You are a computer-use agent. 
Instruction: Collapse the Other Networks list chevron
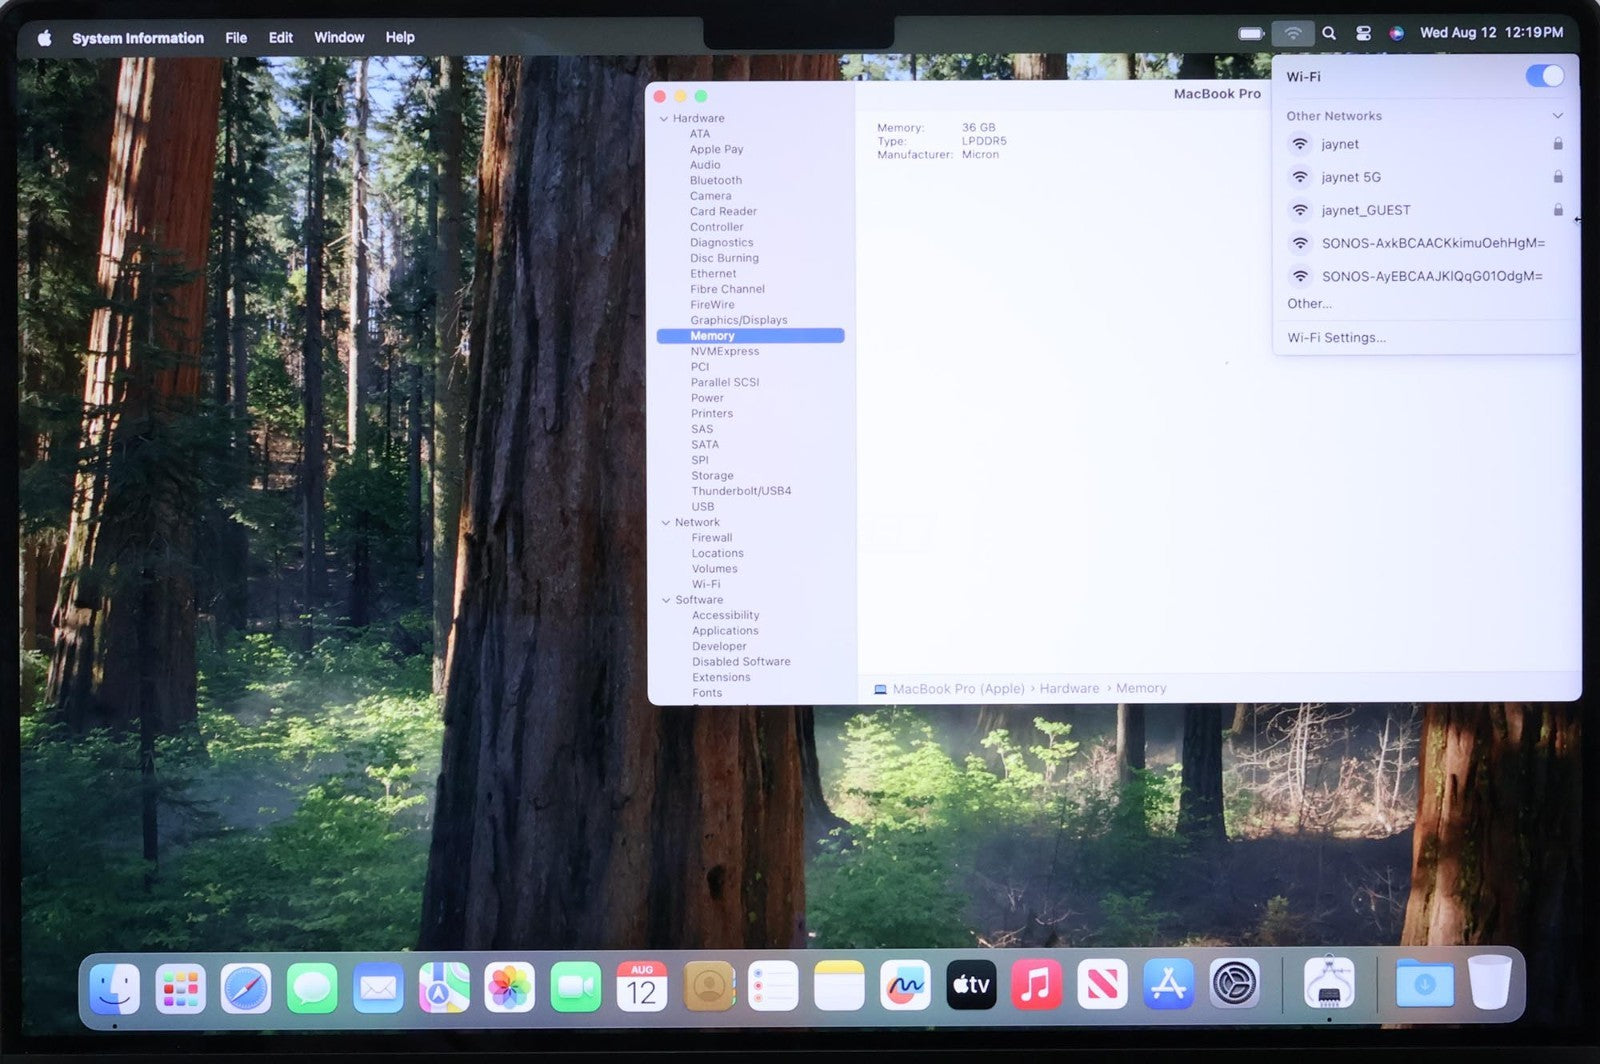coord(1557,116)
